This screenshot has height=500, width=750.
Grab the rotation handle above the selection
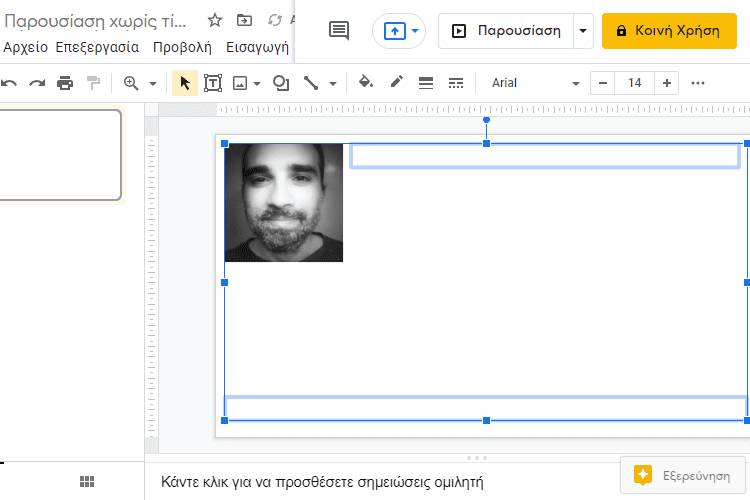[486, 120]
